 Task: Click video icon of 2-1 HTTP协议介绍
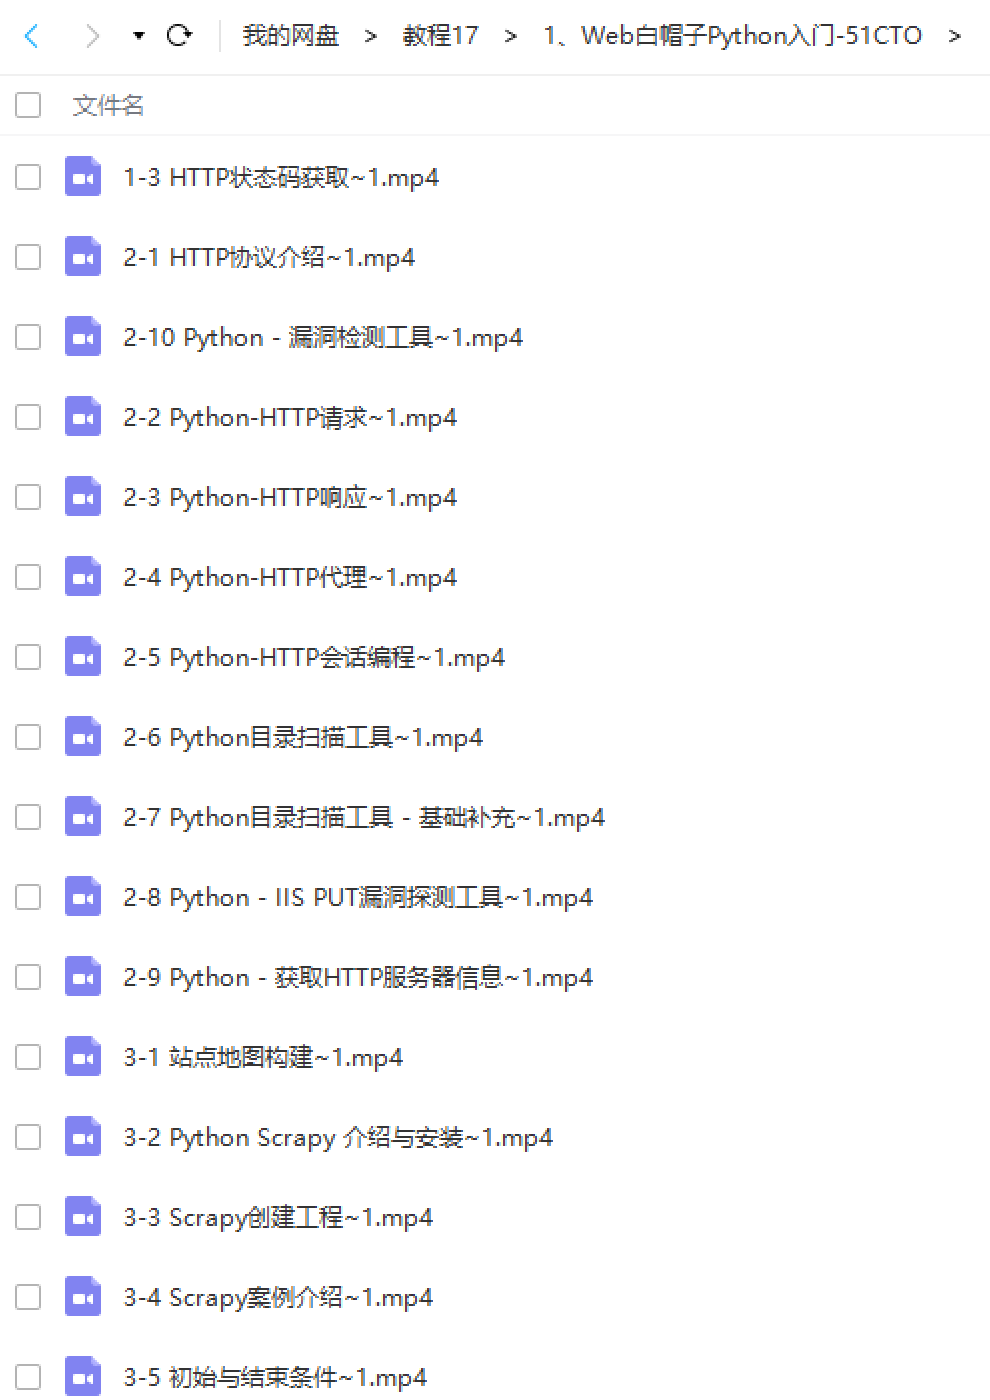click(x=83, y=257)
